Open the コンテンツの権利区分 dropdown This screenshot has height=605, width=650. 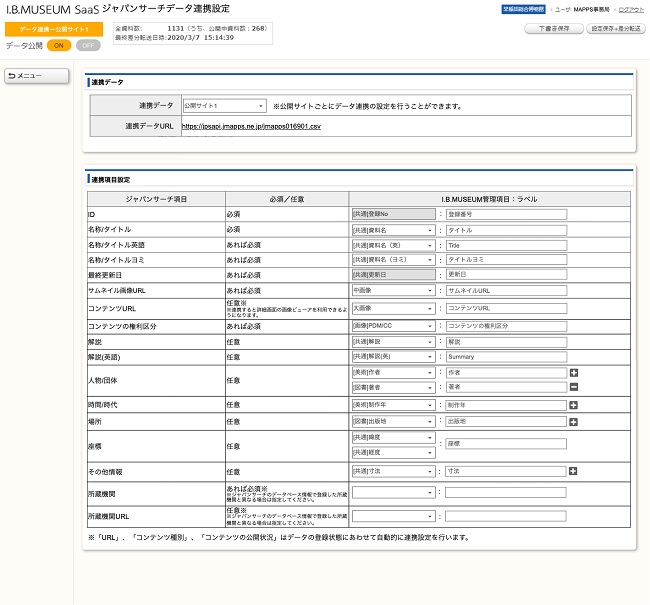pyautogui.click(x=393, y=326)
